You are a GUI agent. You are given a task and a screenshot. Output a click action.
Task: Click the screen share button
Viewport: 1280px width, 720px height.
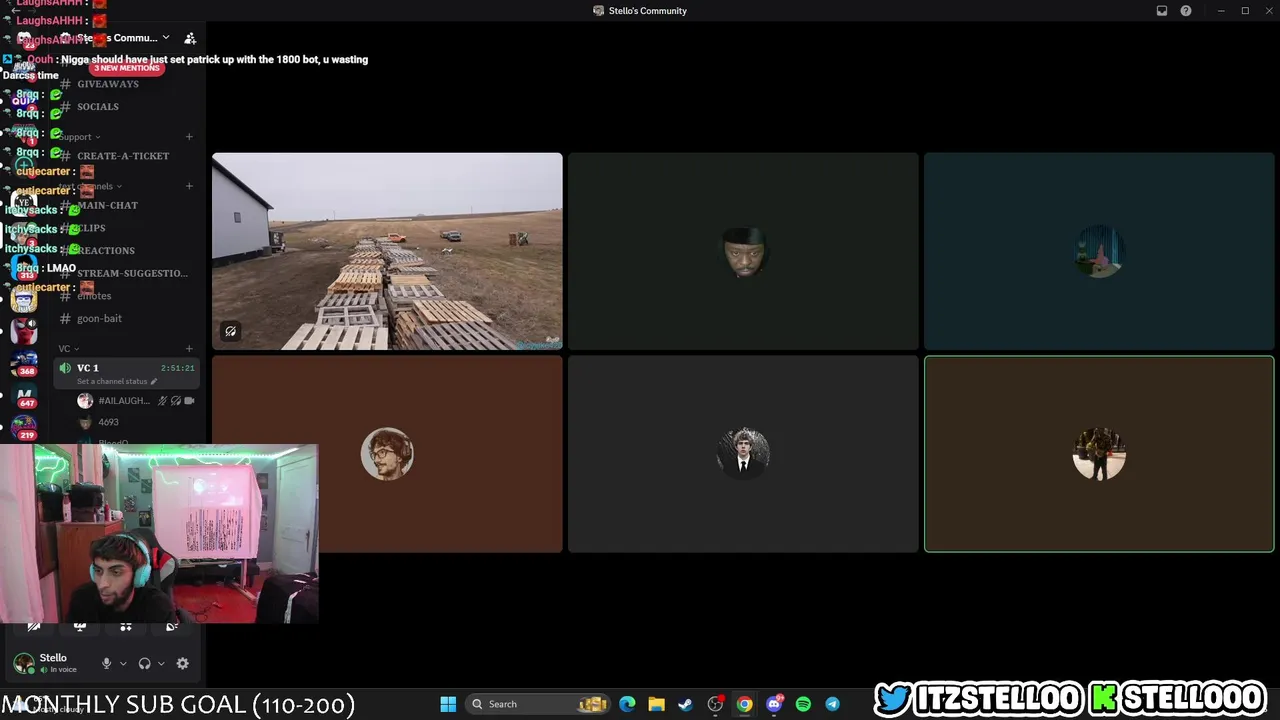click(x=80, y=627)
